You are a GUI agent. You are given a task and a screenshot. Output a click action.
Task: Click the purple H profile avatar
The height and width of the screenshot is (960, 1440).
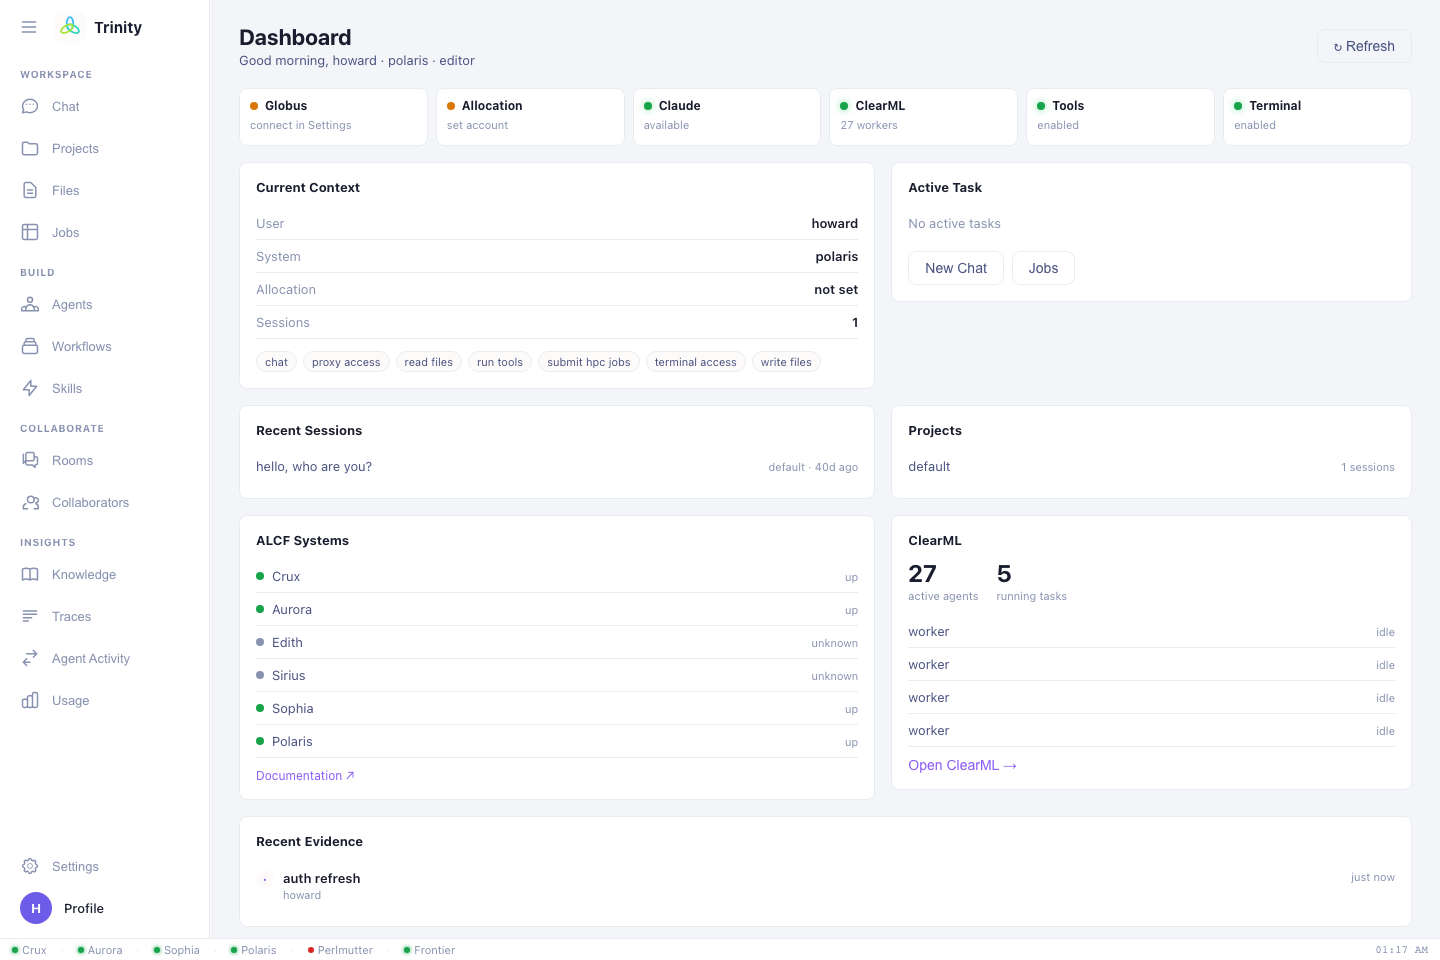36,908
